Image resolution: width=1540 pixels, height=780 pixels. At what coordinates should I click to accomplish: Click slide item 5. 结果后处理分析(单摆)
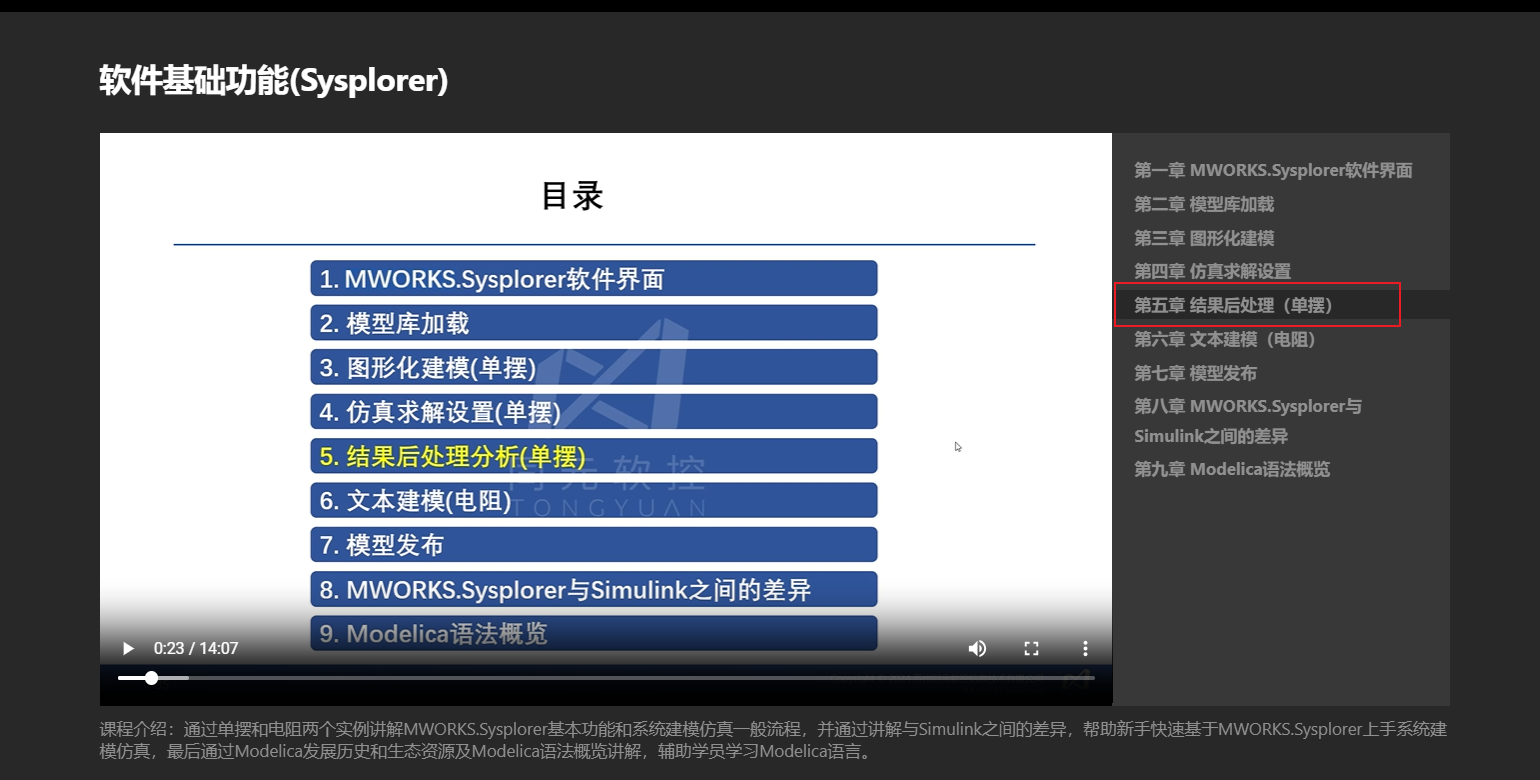click(594, 456)
